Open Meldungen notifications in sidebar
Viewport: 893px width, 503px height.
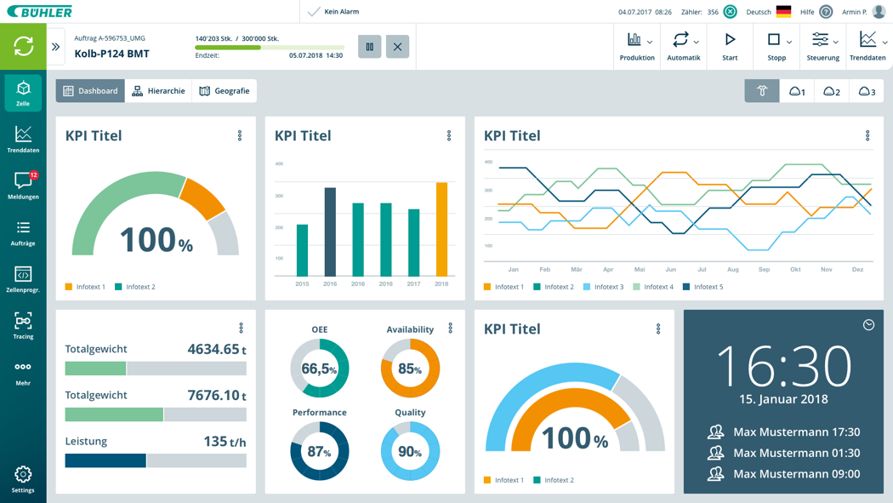23,185
